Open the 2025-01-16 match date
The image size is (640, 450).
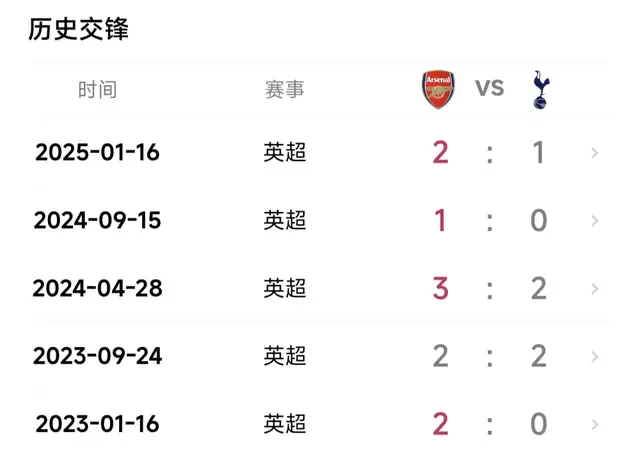(97, 153)
